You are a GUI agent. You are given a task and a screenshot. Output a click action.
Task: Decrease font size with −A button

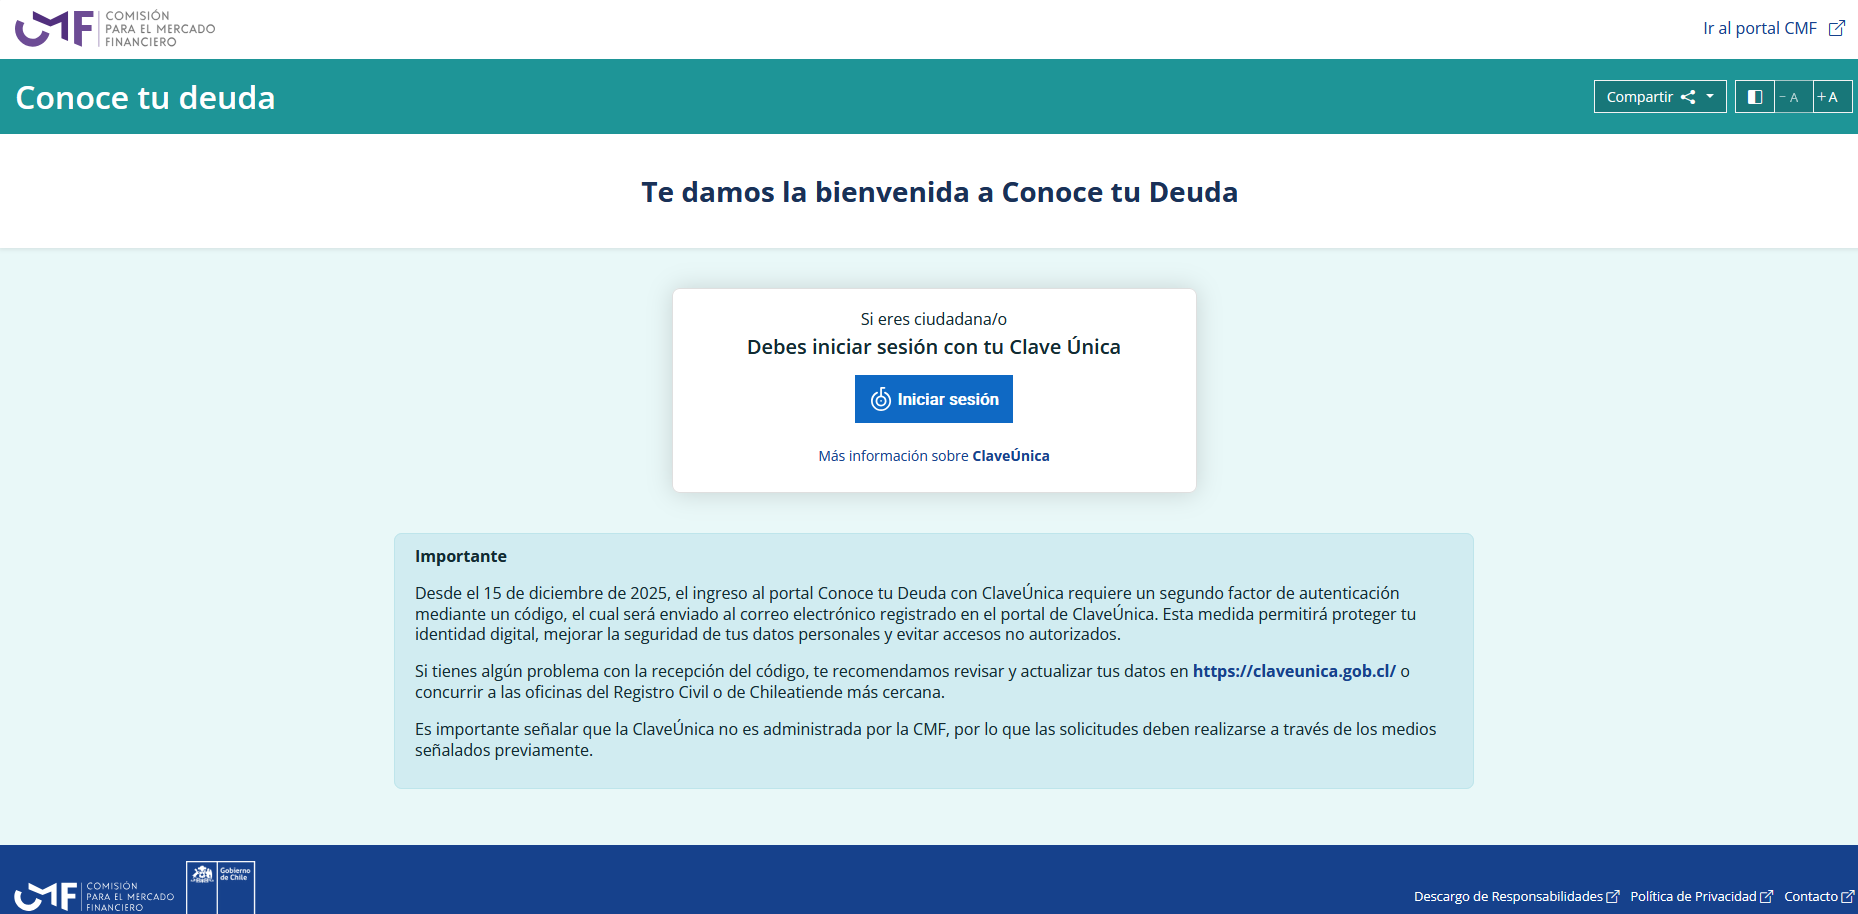point(1792,97)
